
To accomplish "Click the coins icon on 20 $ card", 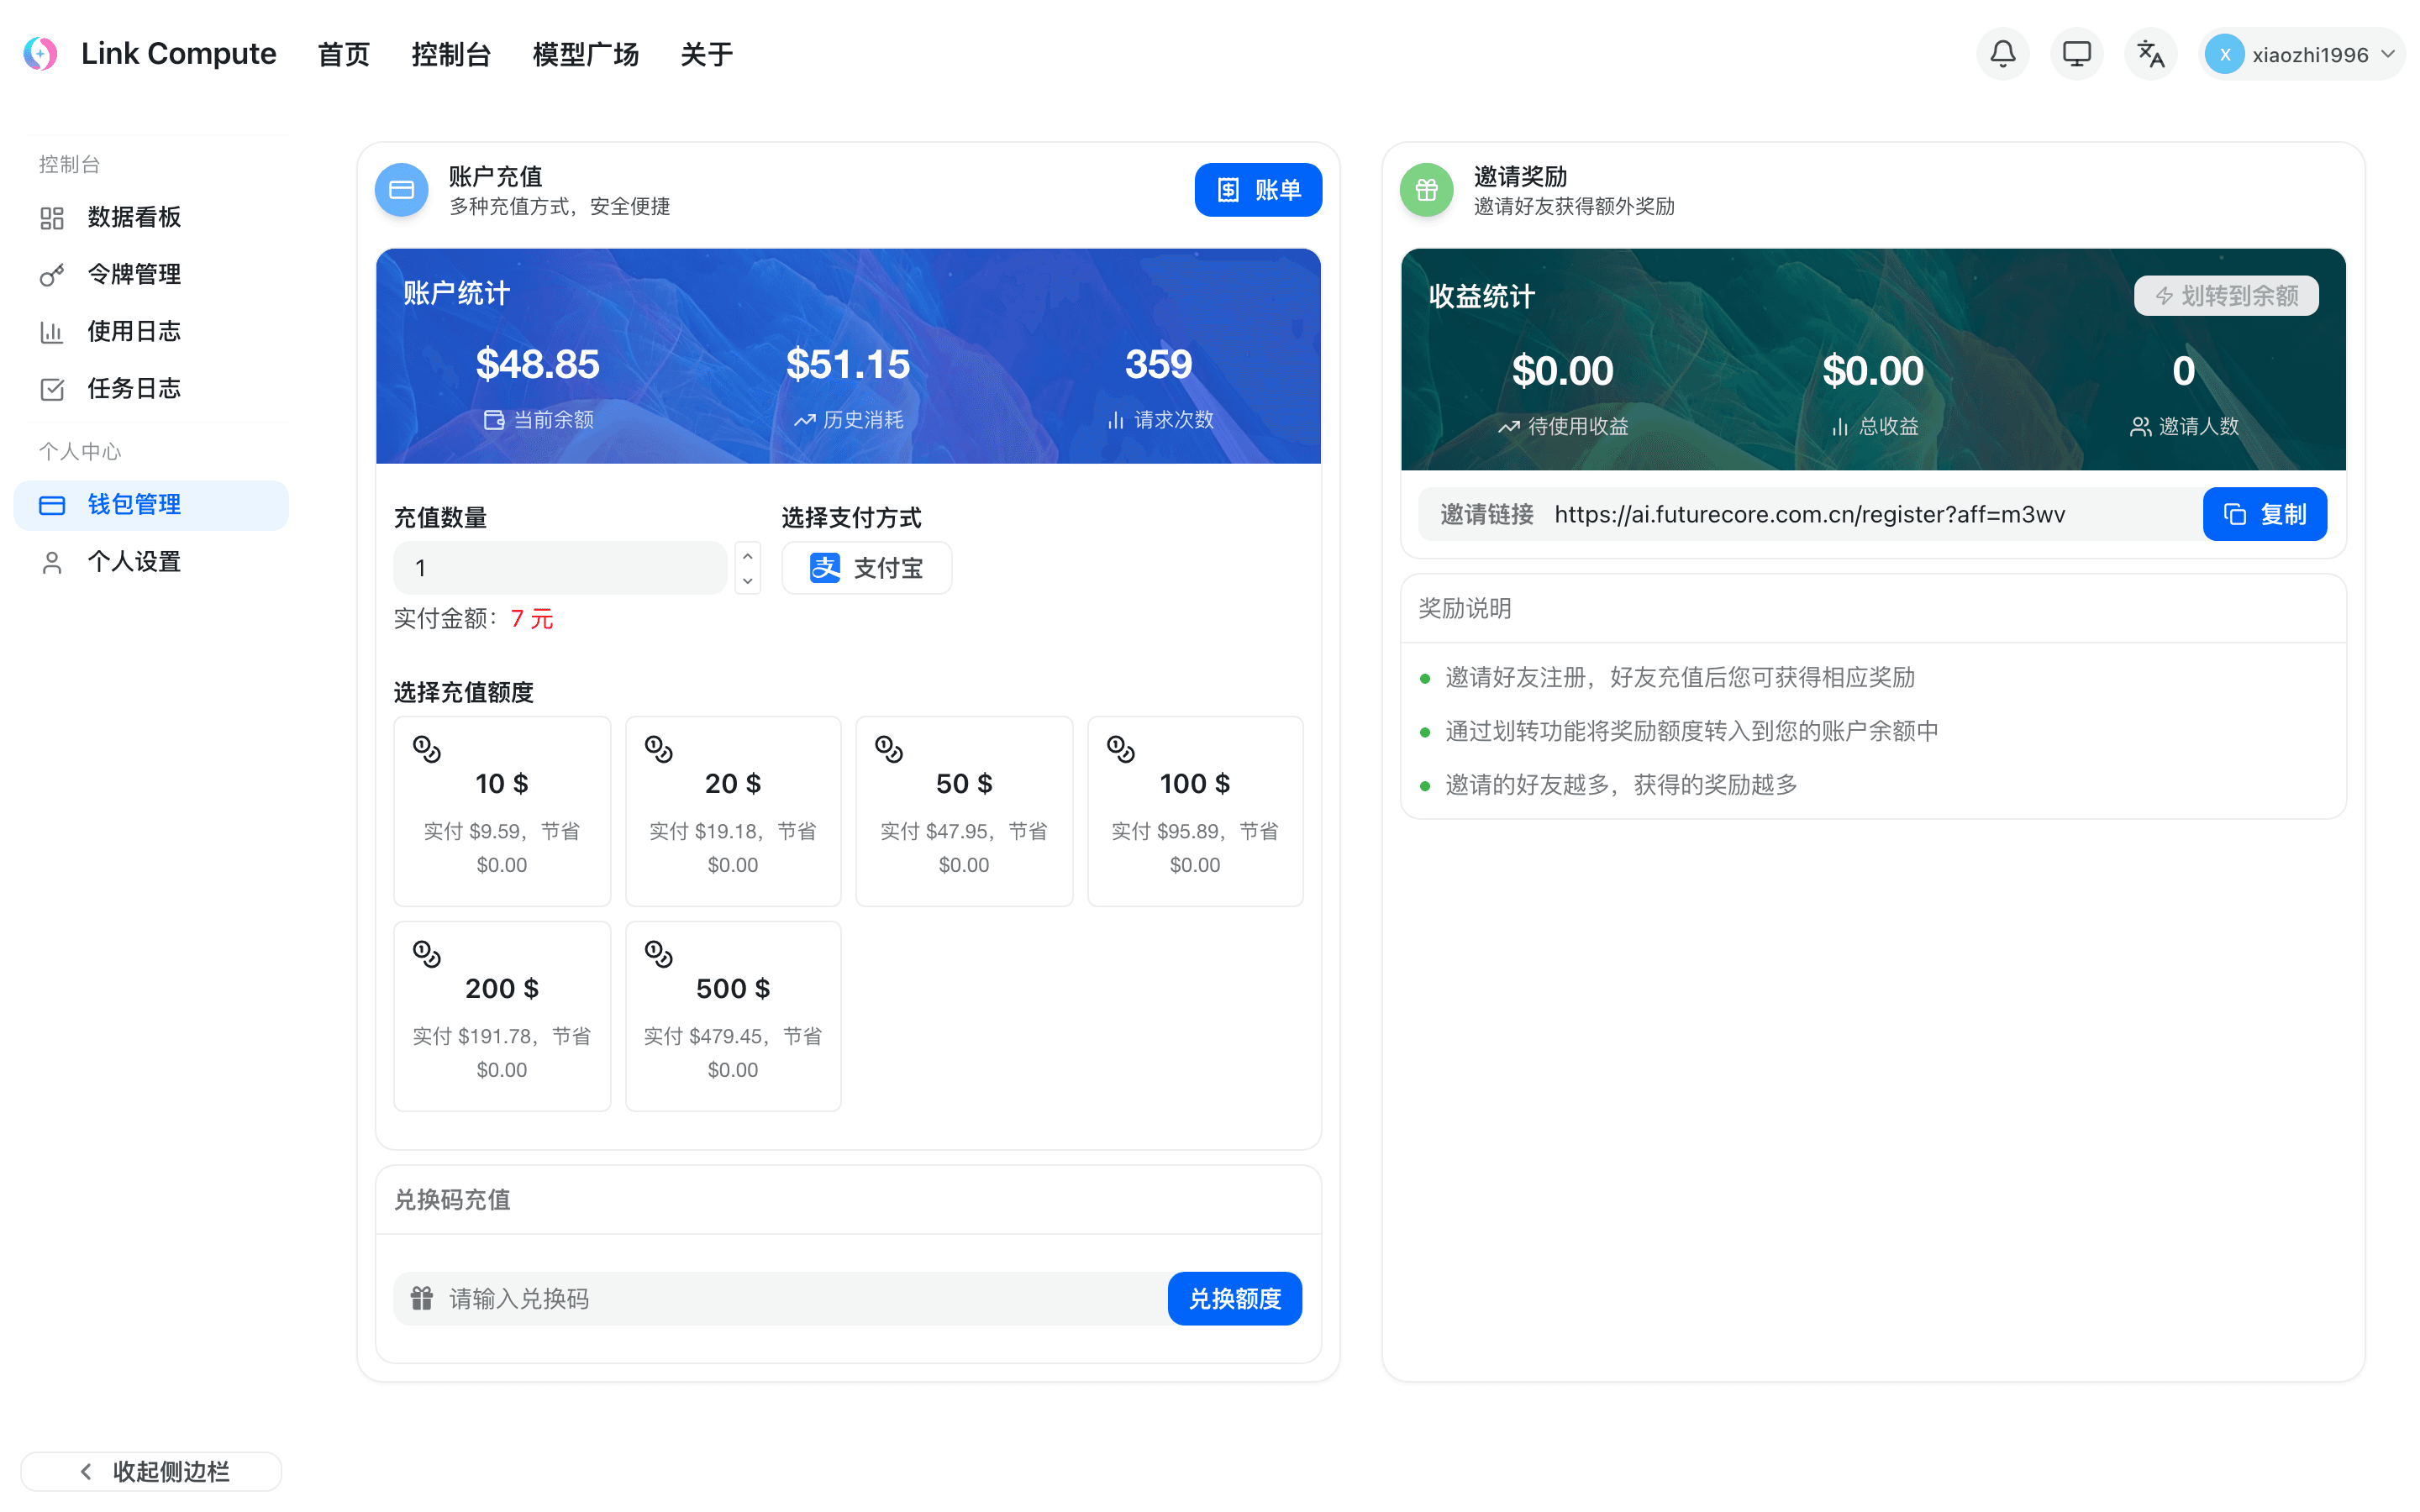I will click(x=659, y=749).
